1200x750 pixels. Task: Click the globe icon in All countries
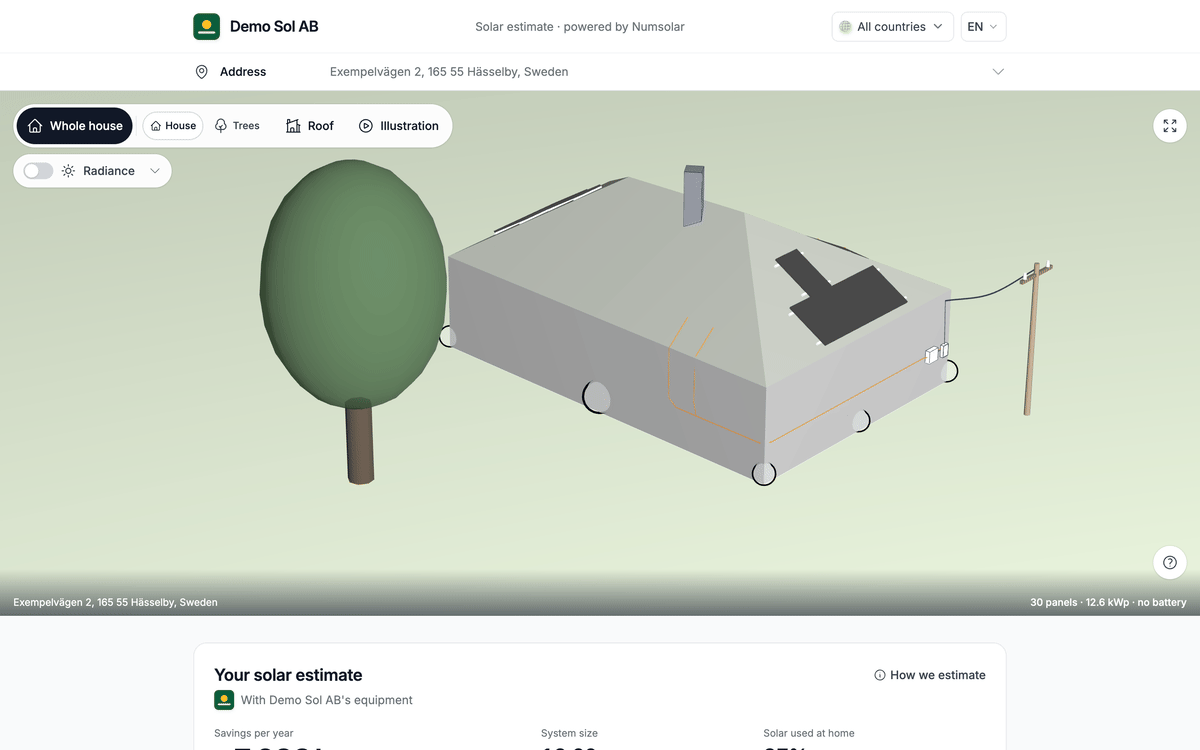pyautogui.click(x=845, y=27)
